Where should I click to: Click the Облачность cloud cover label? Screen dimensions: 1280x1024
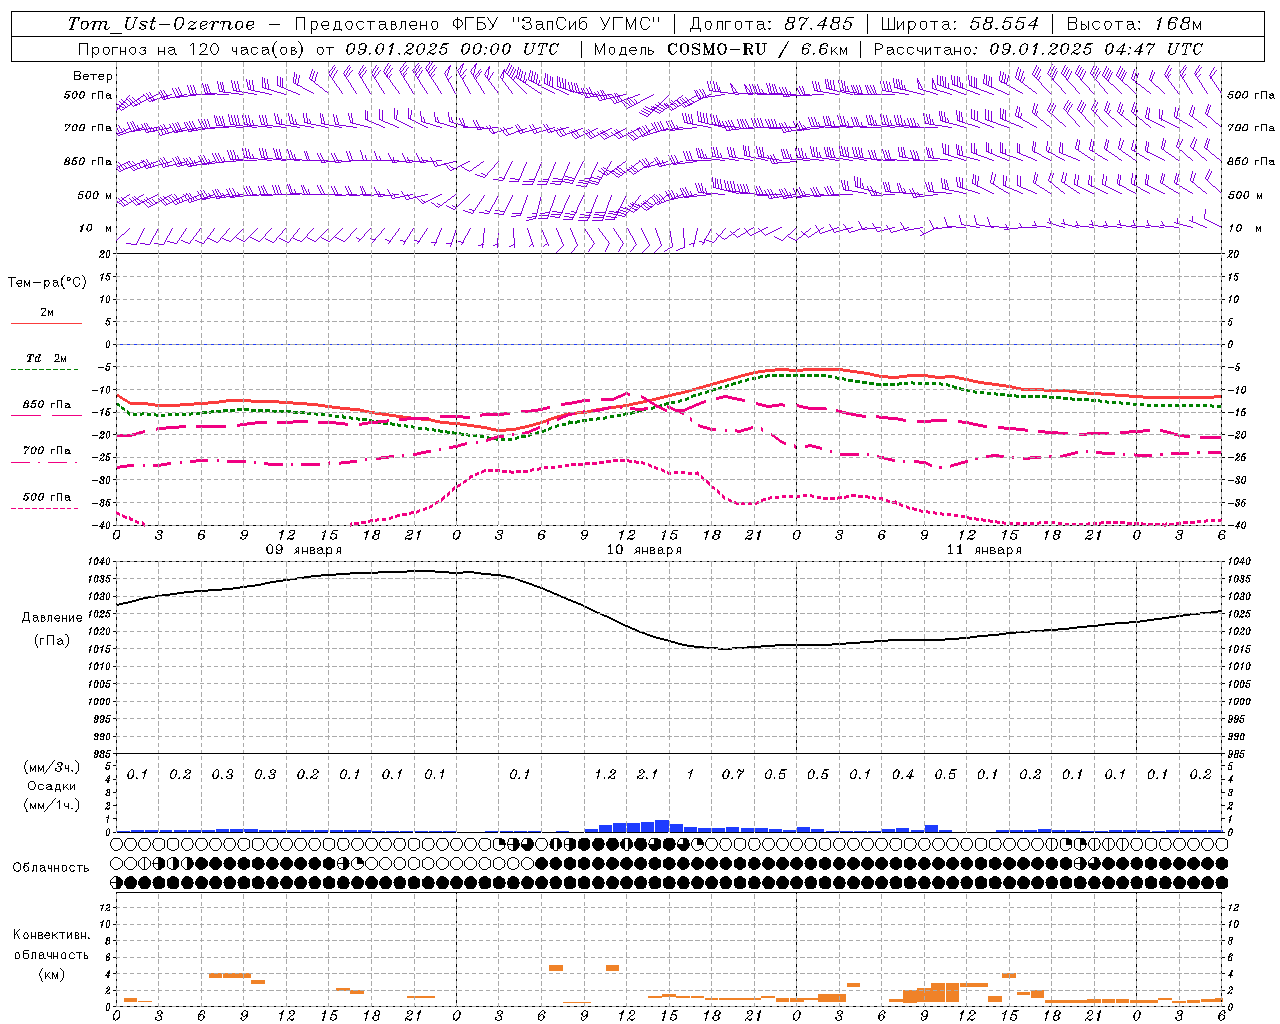coord(51,867)
